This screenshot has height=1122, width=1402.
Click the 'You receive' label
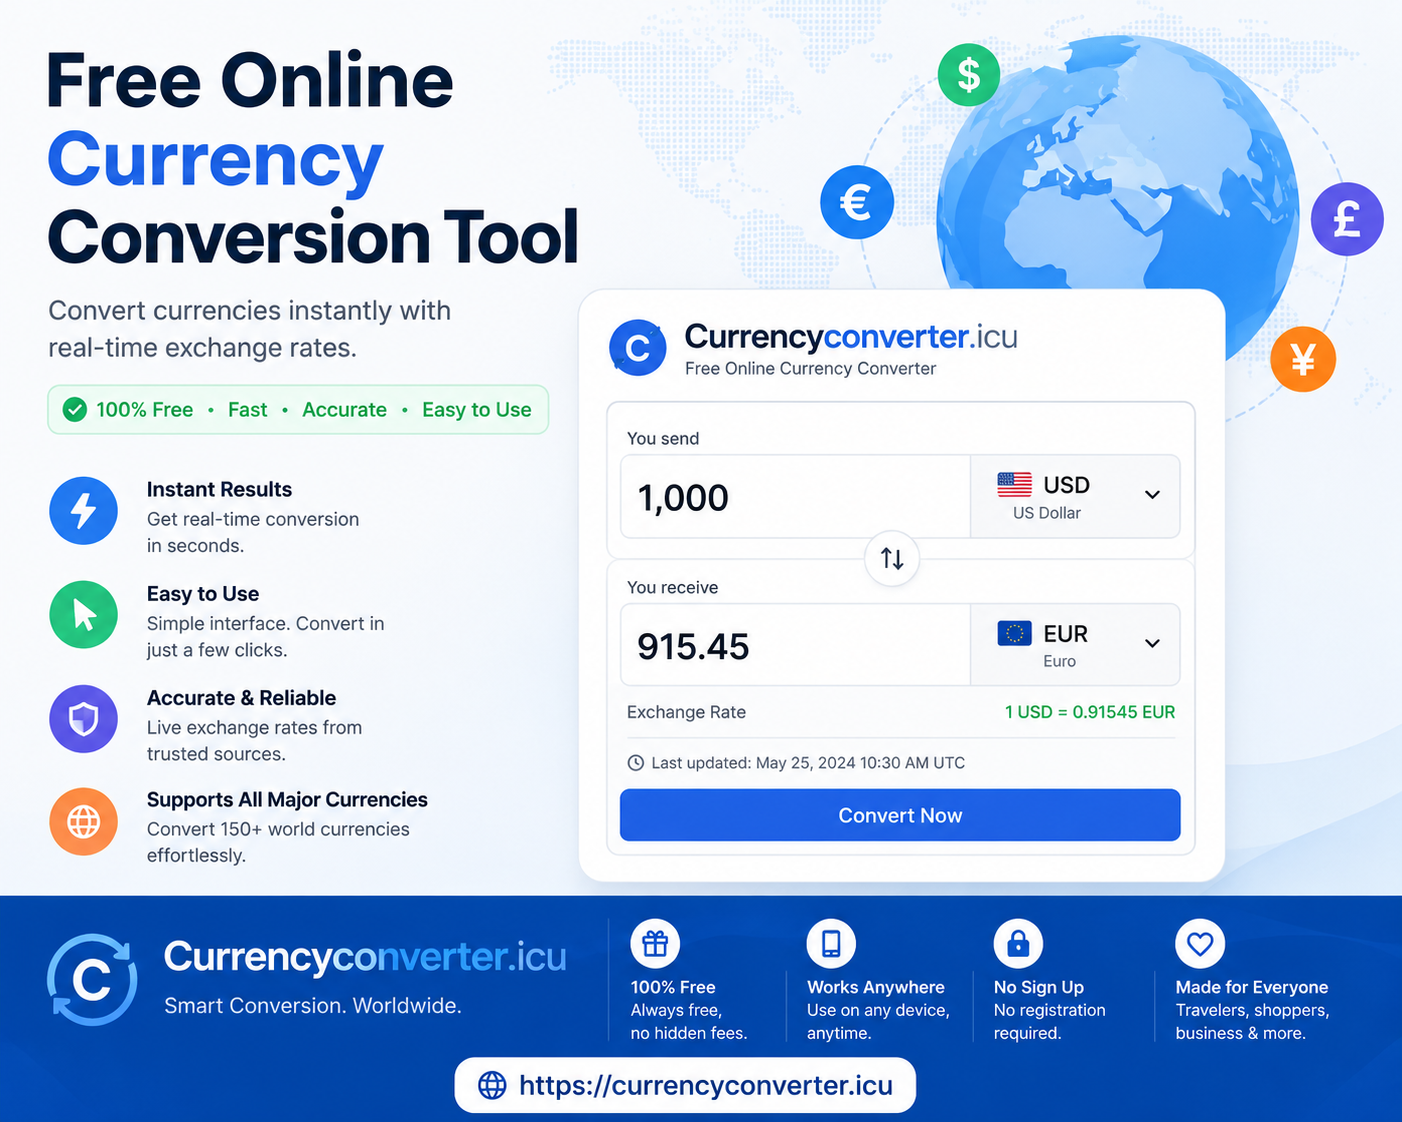[x=672, y=588]
